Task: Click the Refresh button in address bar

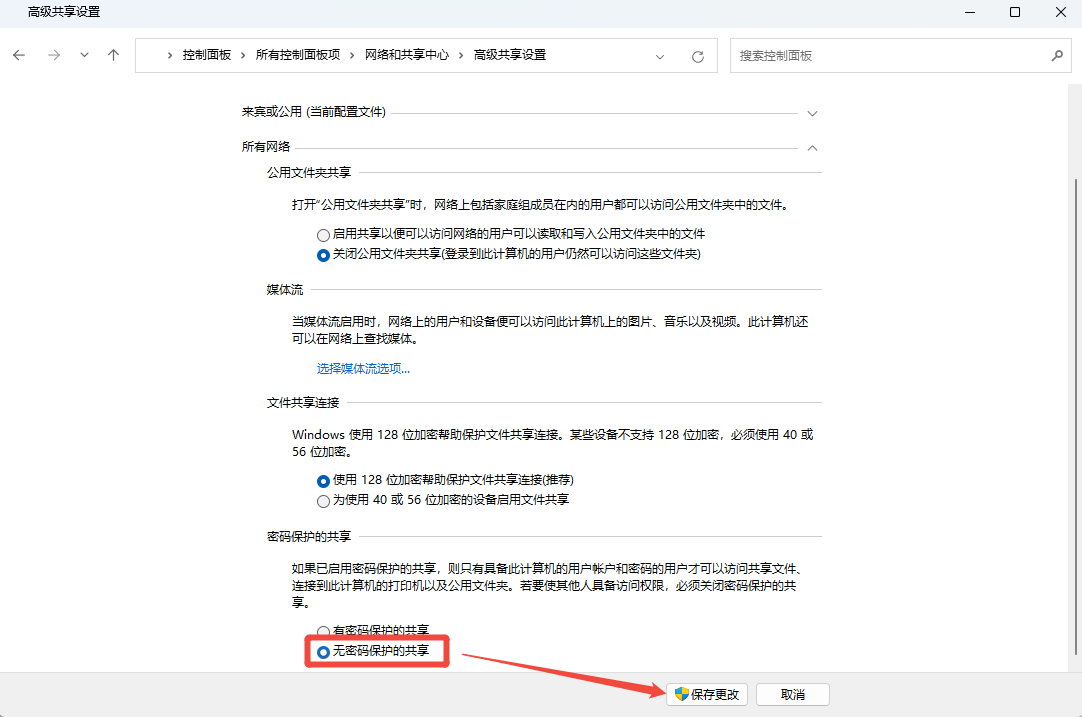Action: (x=698, y=57)
